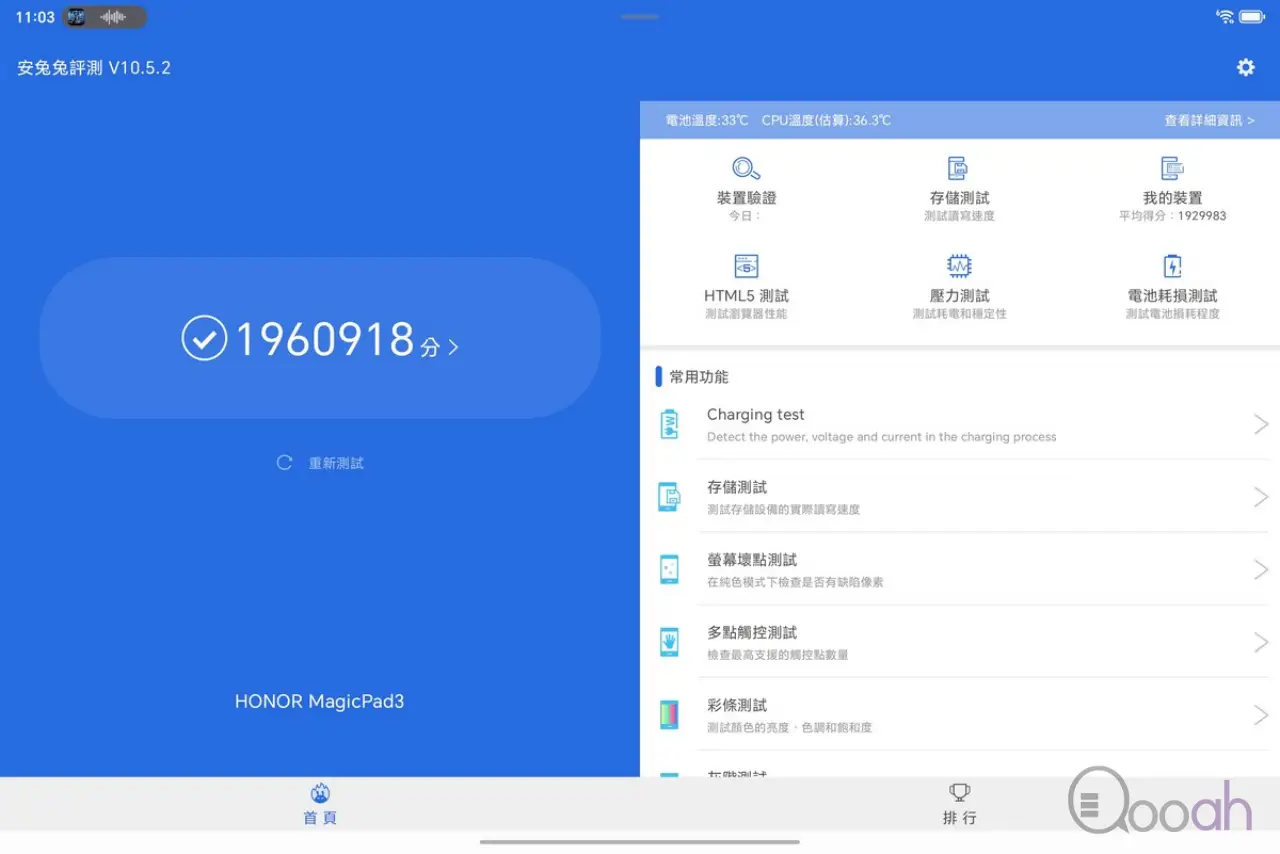Tap the 螢幕壞點測試 screen icon
Screen dimensions: 1280x854
(x=669, y=569)
